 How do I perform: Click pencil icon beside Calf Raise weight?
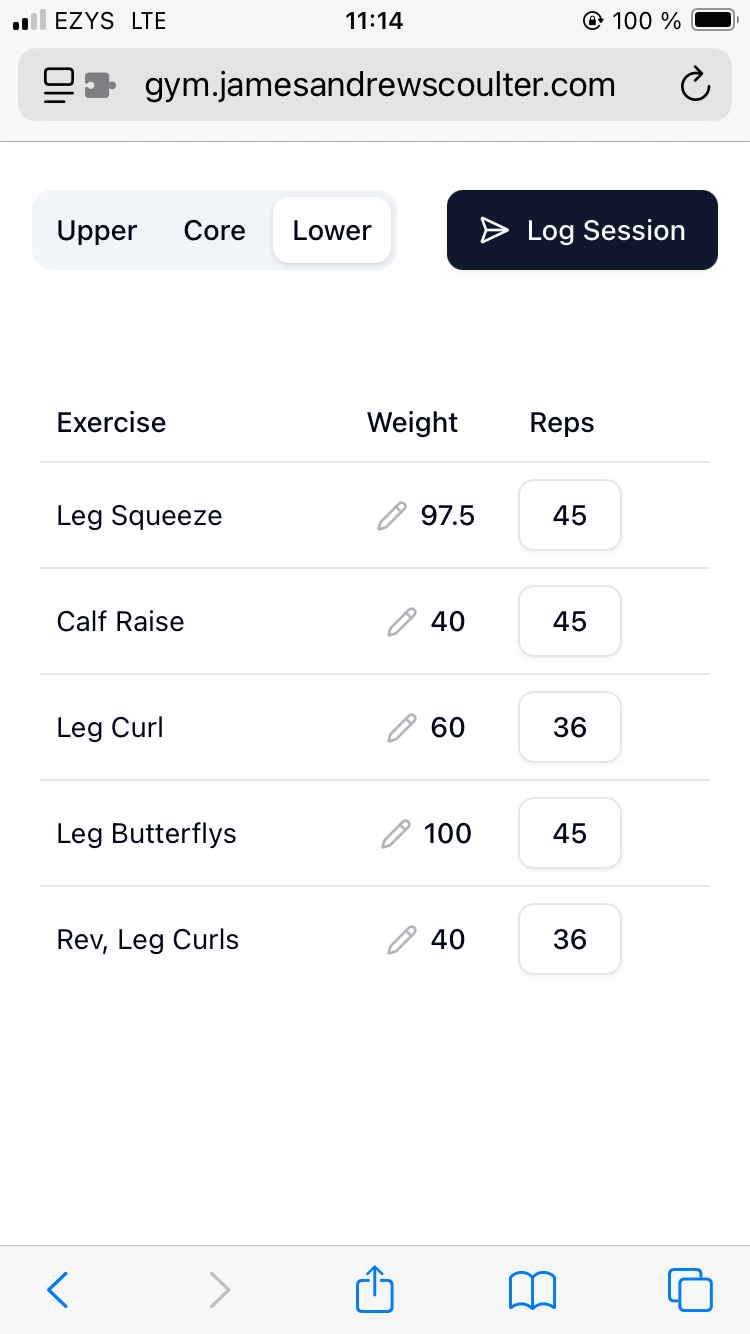coord(401,622)
